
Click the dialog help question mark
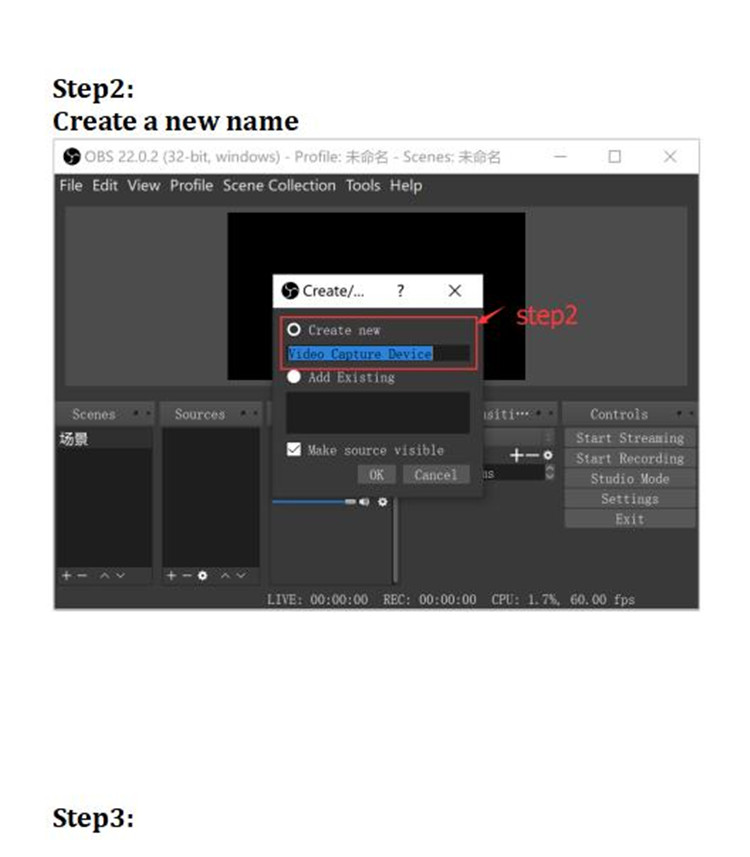[400, 291]
